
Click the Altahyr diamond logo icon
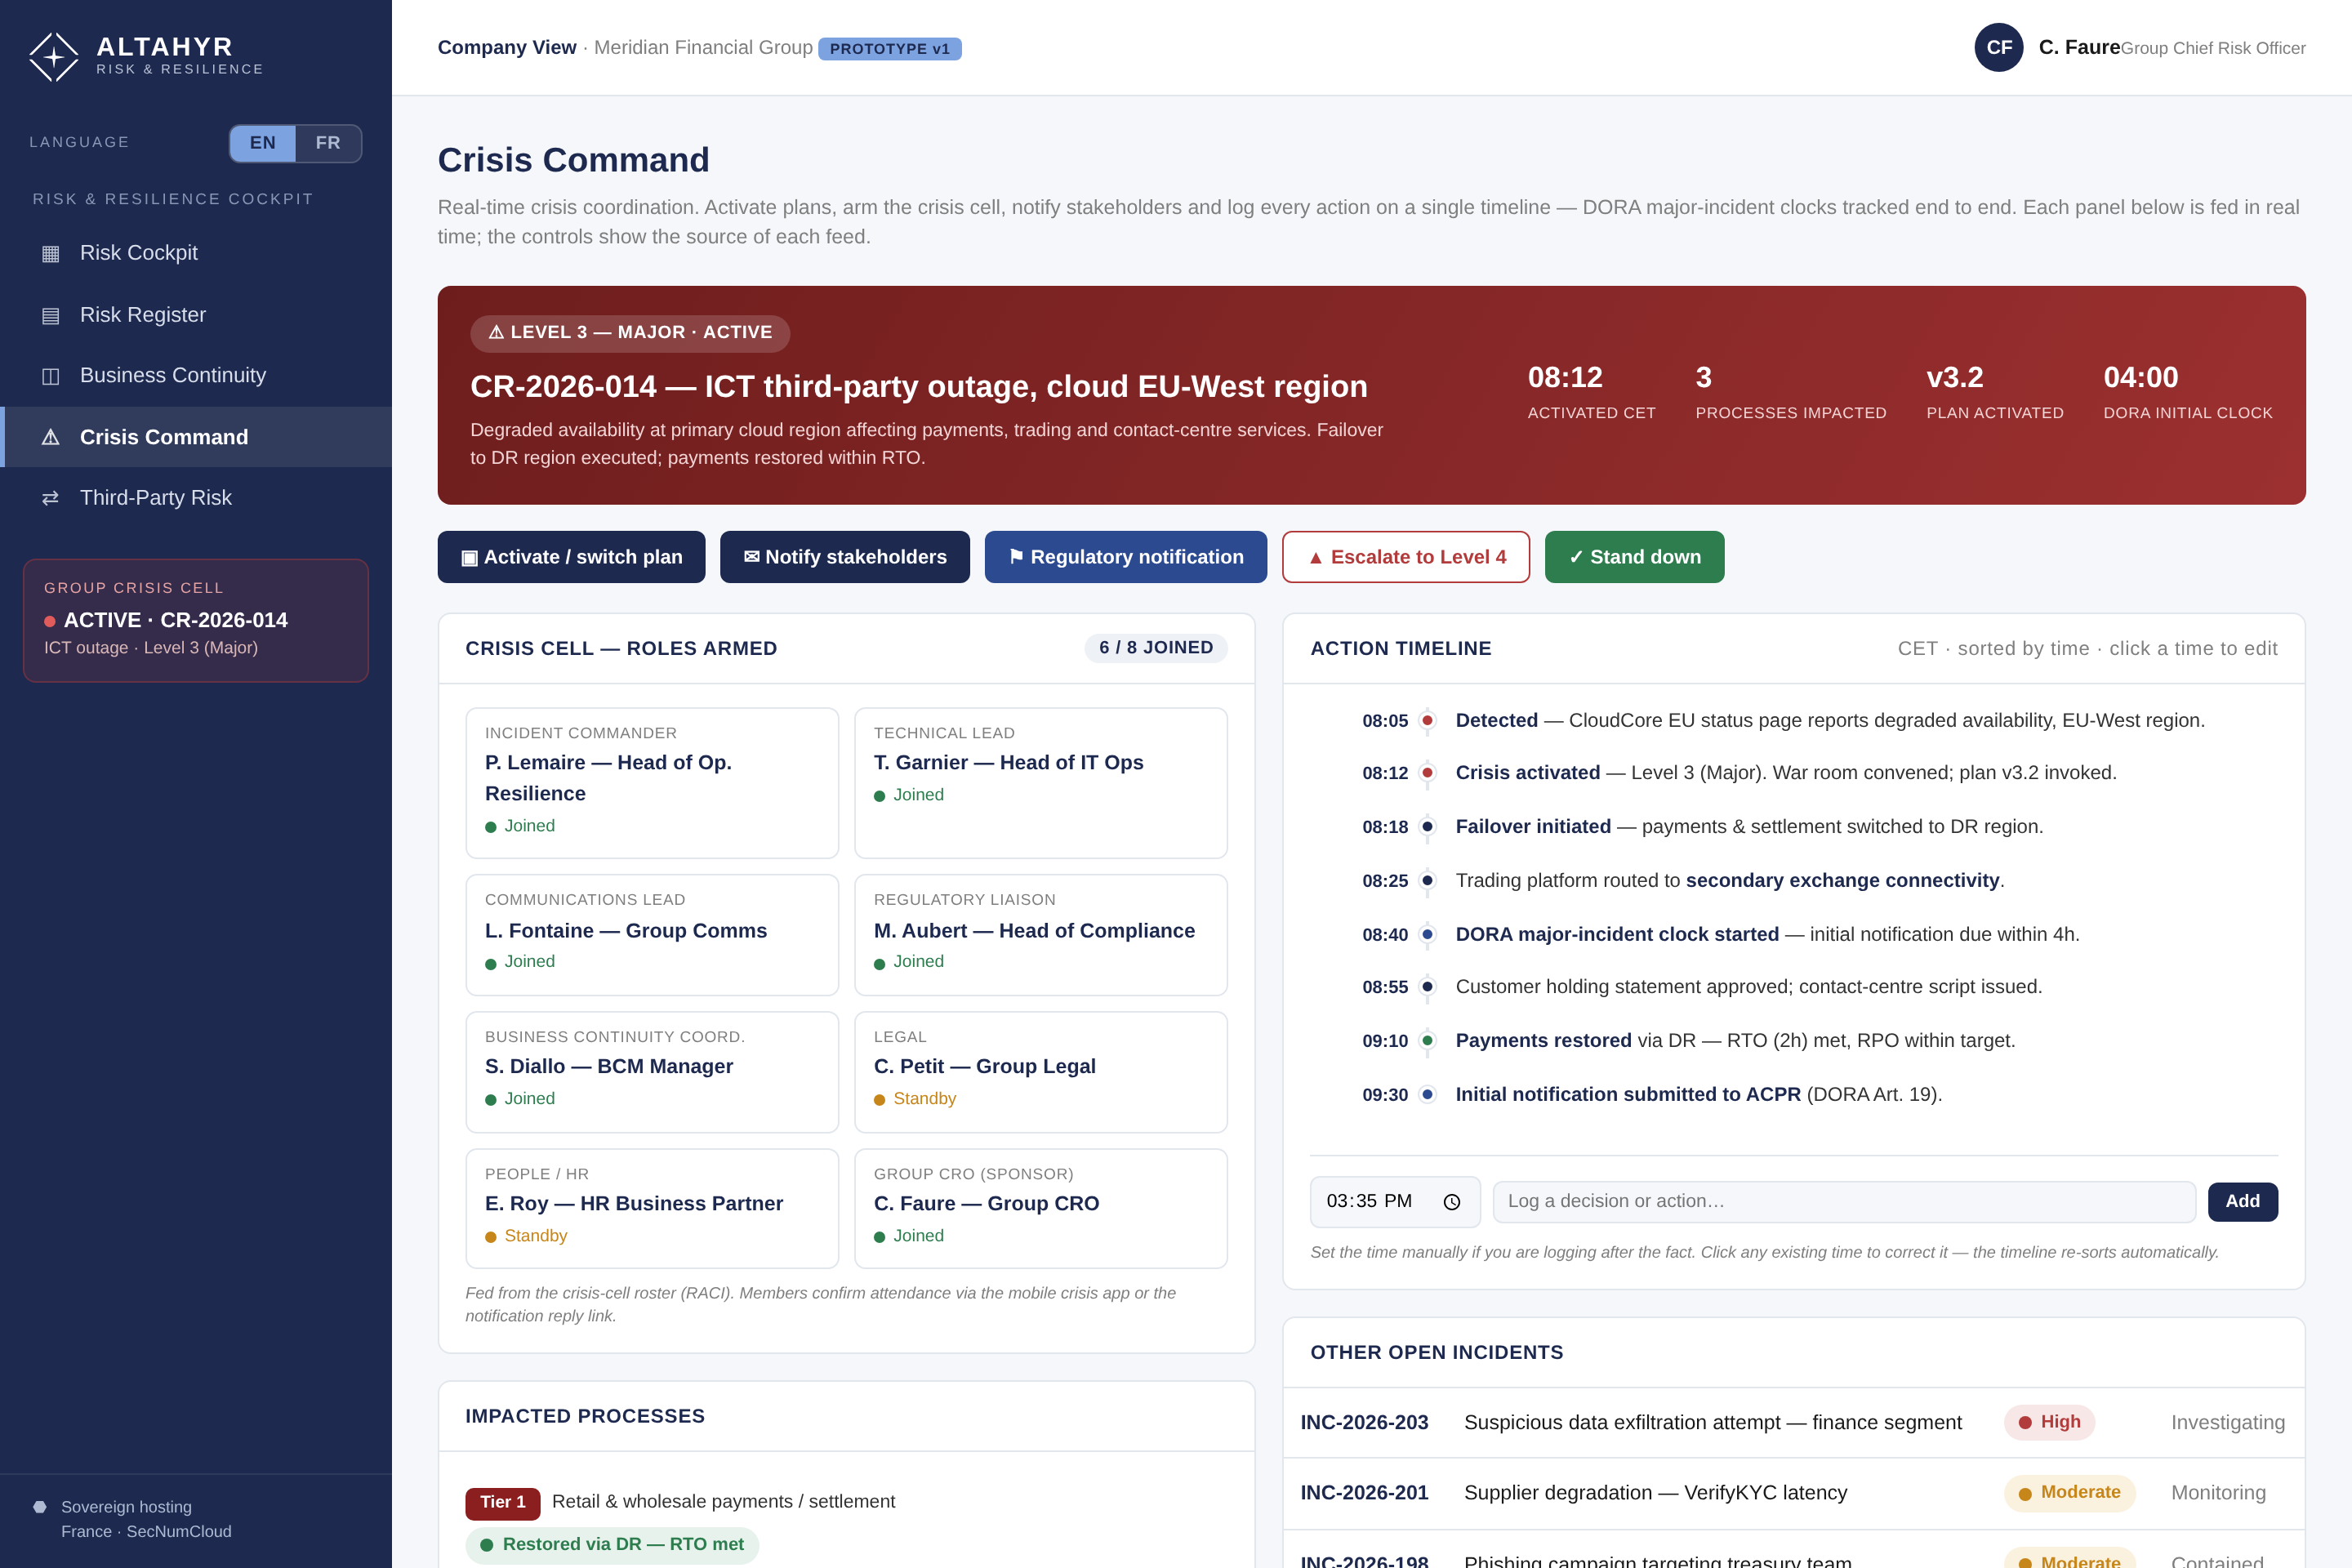[x=54, y=57]
